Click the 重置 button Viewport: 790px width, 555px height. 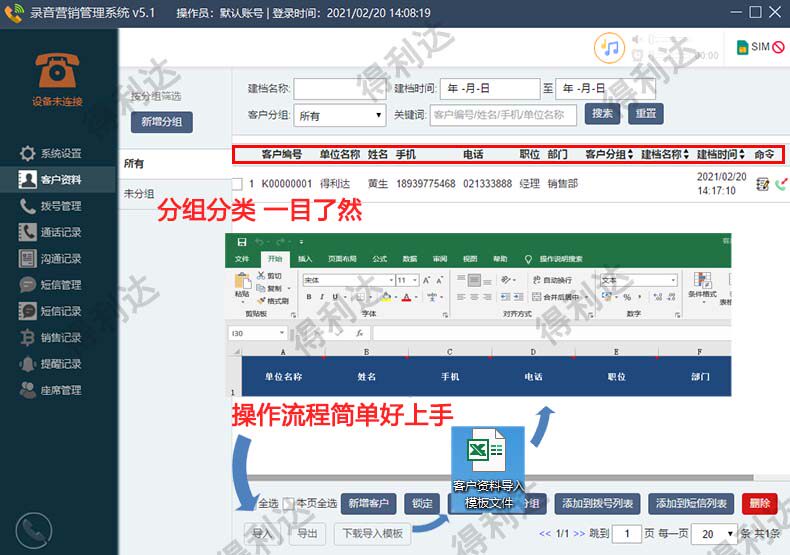pyautogui.click(x=646, y=114)
